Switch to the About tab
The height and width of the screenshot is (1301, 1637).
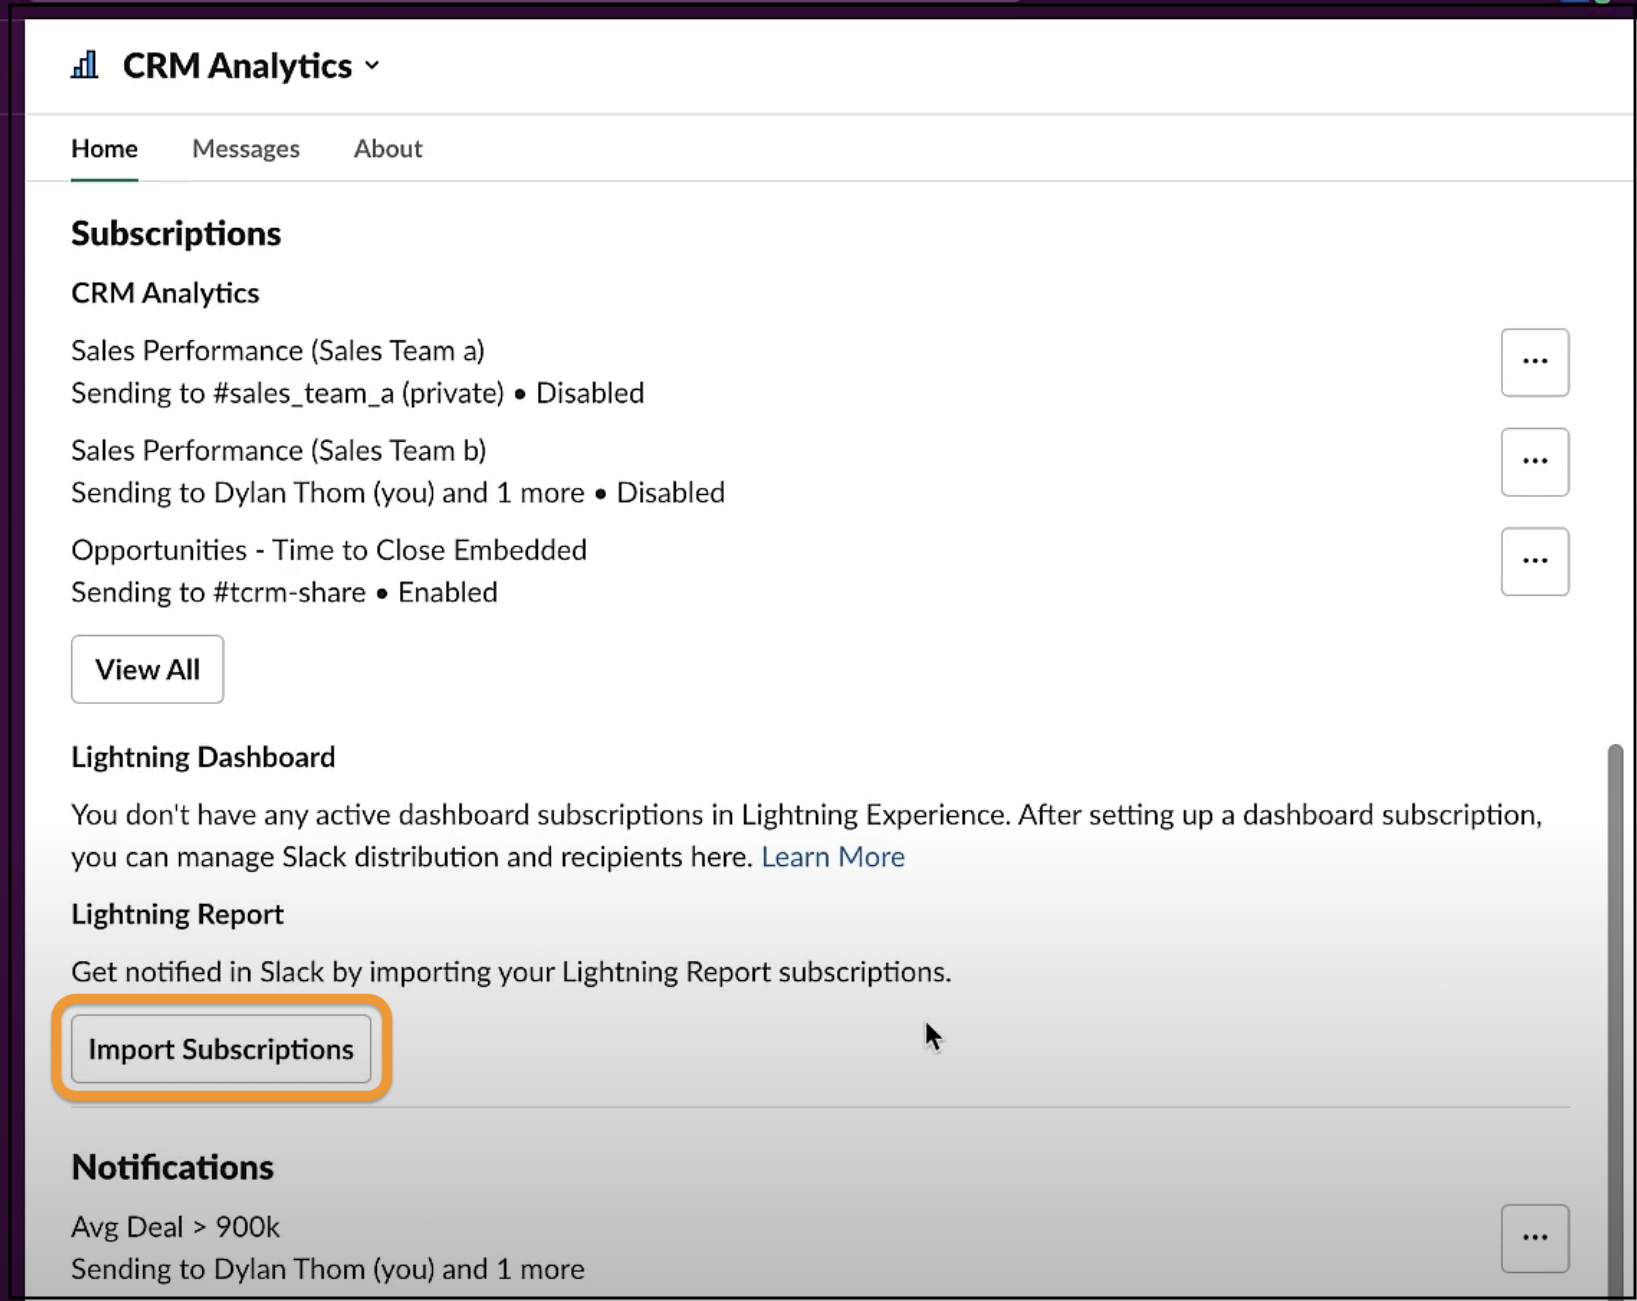click(387, 148)
